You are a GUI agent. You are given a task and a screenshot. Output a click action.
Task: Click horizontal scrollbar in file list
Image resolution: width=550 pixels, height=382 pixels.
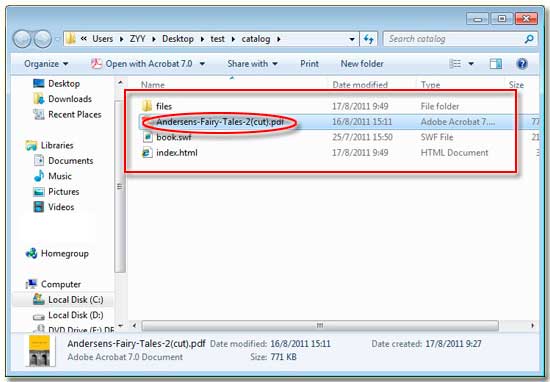coord(320,326)
